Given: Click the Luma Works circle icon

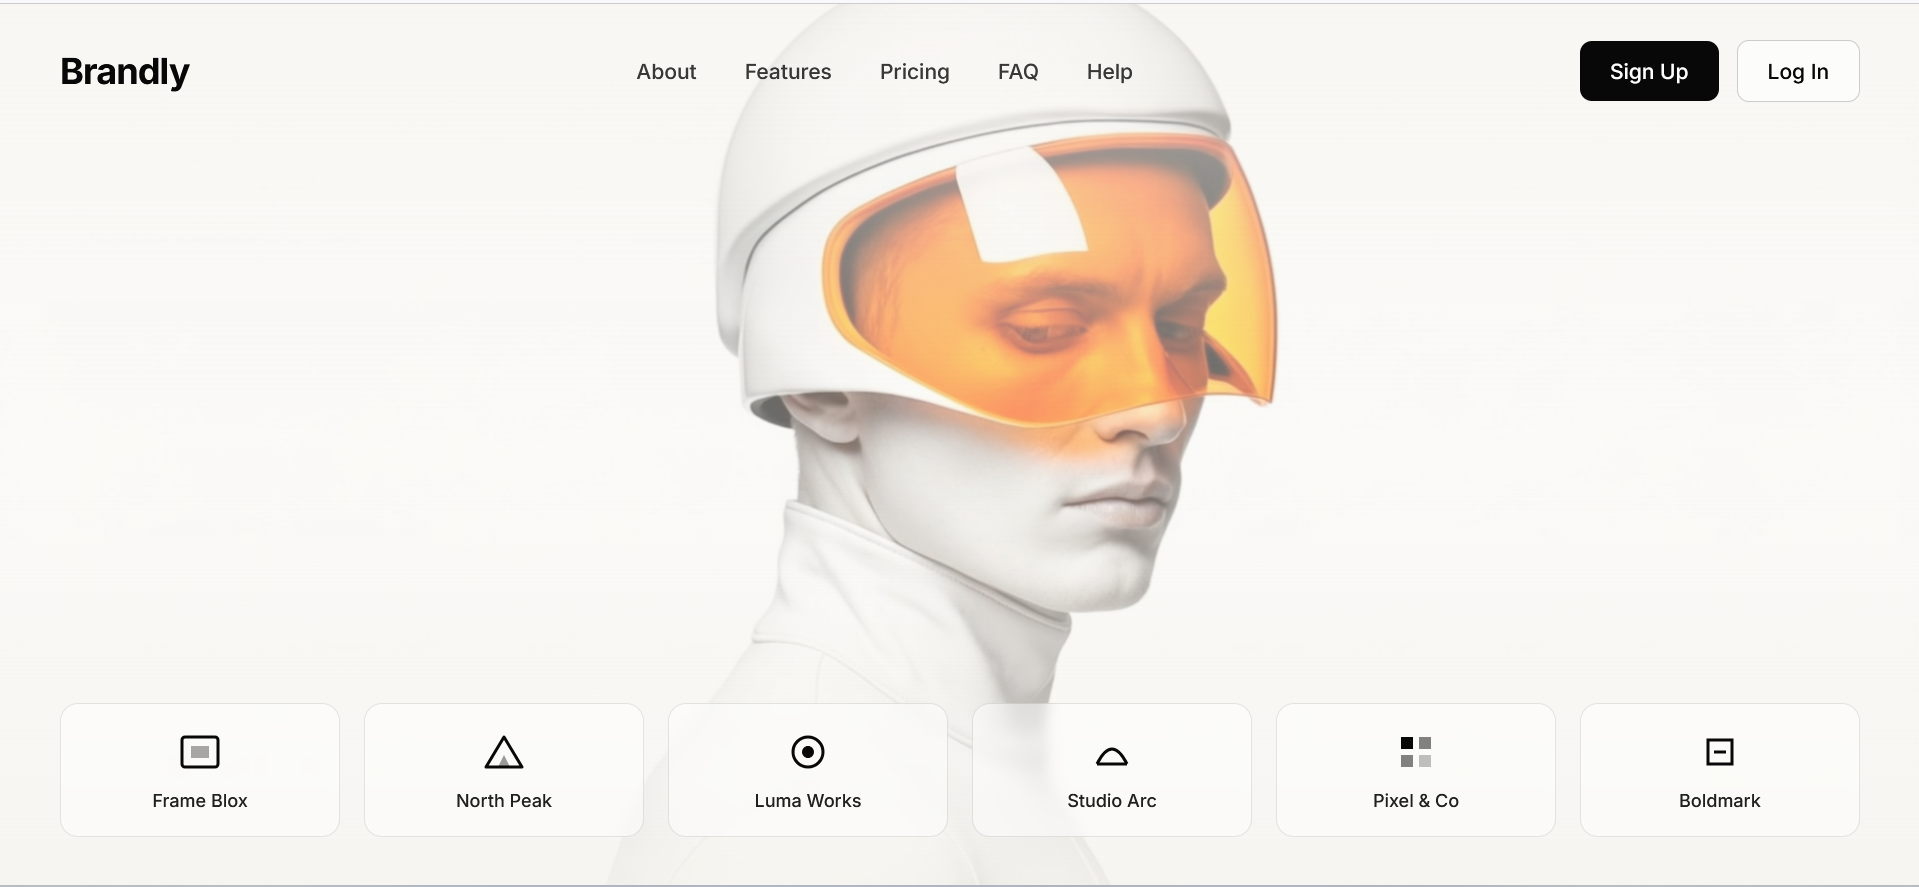Looking at the screenshot, I should click(808, 752).
